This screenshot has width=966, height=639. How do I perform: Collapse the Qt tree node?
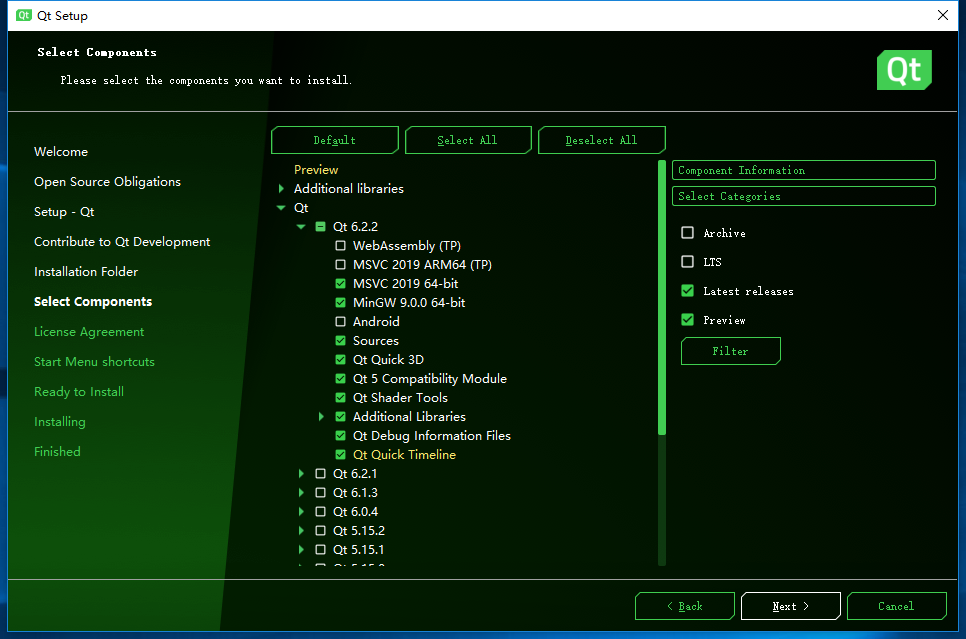(x=282, y=208)
